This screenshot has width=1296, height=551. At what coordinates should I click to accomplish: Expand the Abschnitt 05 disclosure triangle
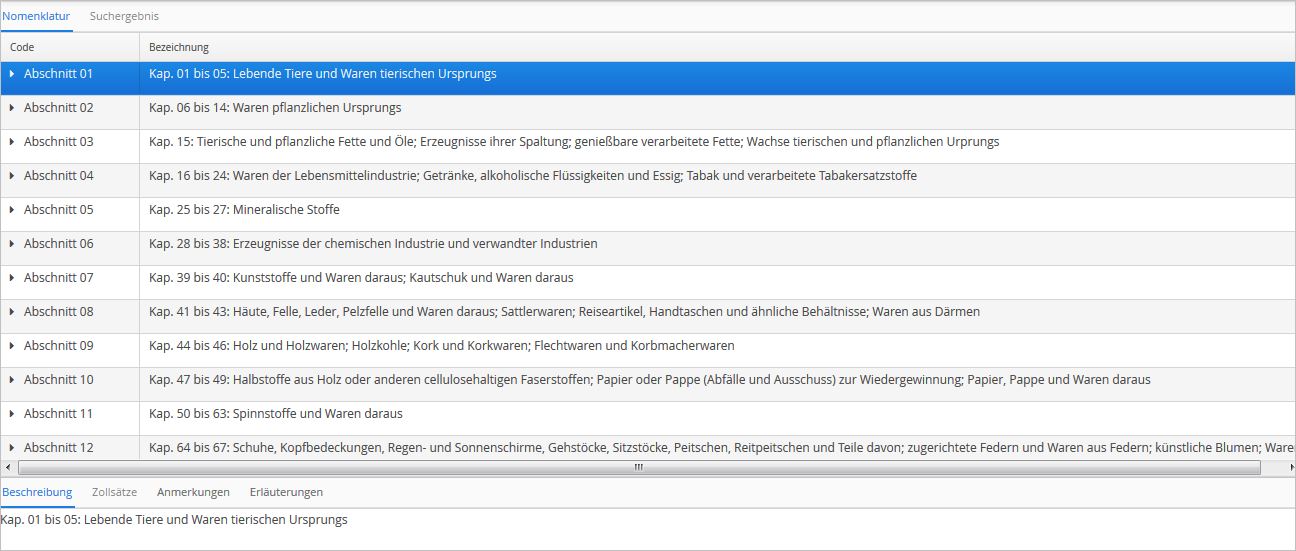coord(12,210)
